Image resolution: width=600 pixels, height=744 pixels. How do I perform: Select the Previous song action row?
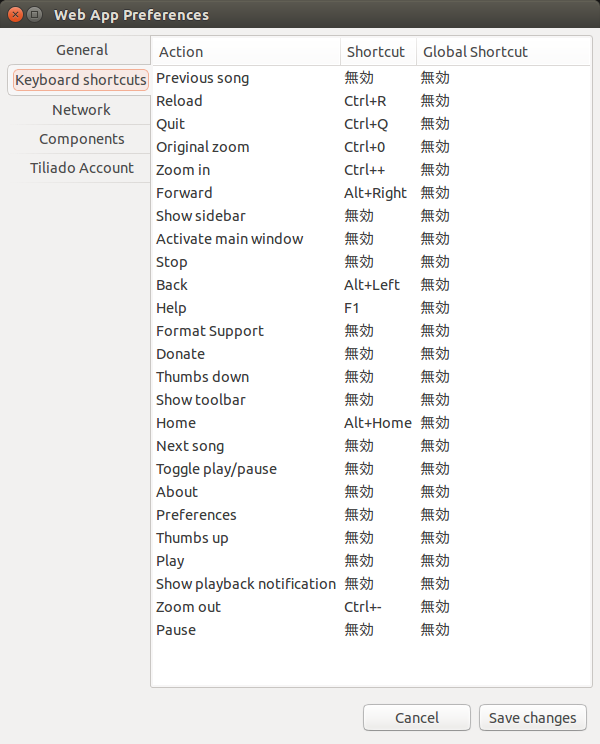371,78
